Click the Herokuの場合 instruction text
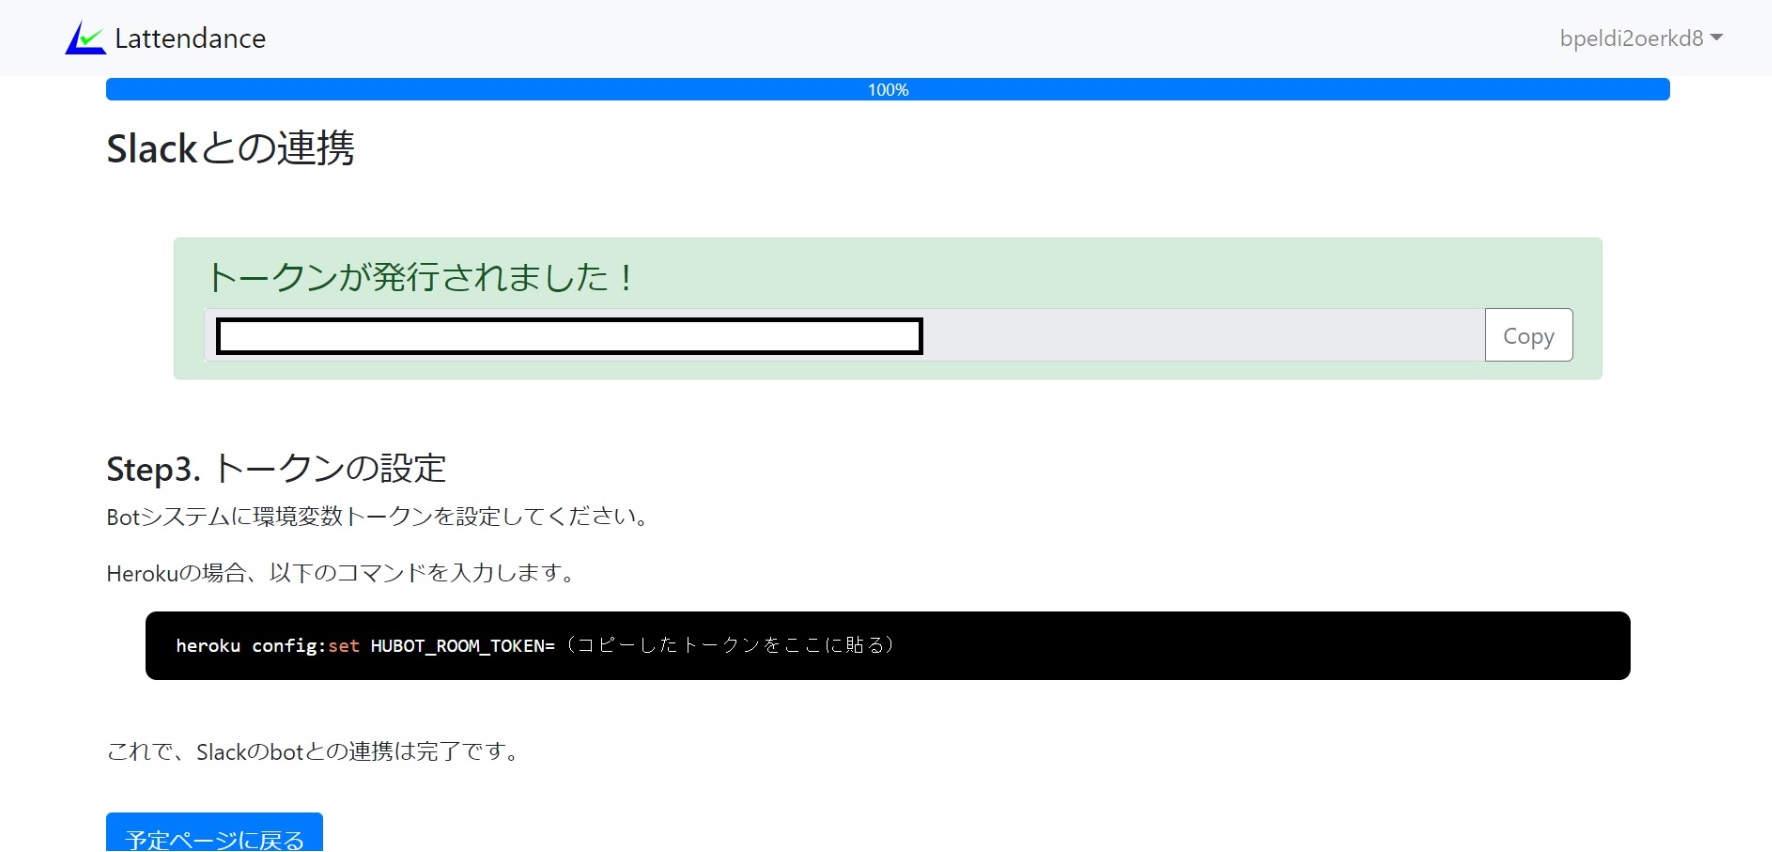The width and height of the screenshot is (1772, 852). [342, 573]
